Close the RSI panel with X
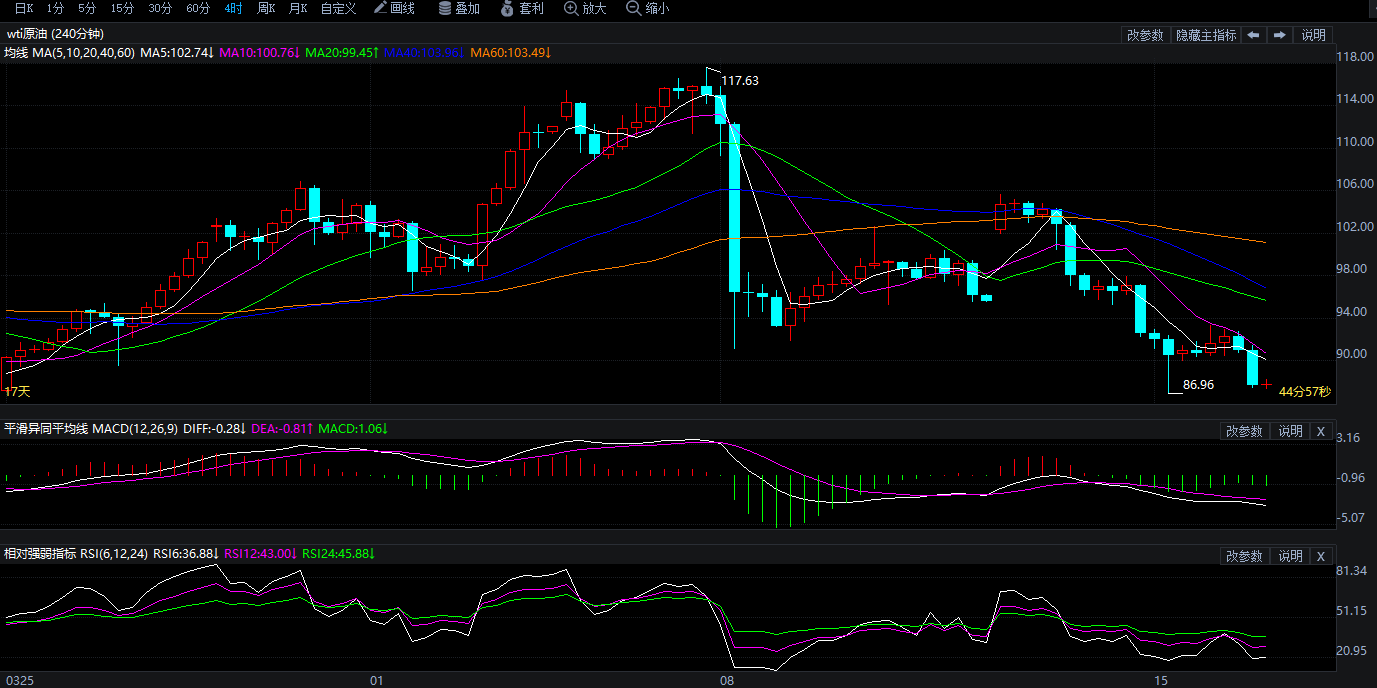The height and width of the screenshot is (688, 1377). (1320, 556)
